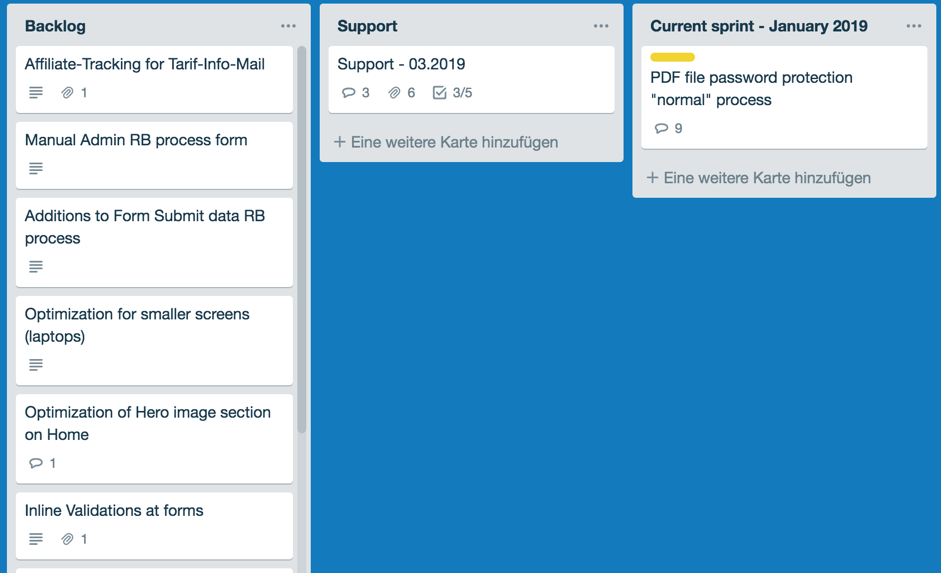
Task: Open the Inline Validations at forms card
Action: click(x=154, y=526)
